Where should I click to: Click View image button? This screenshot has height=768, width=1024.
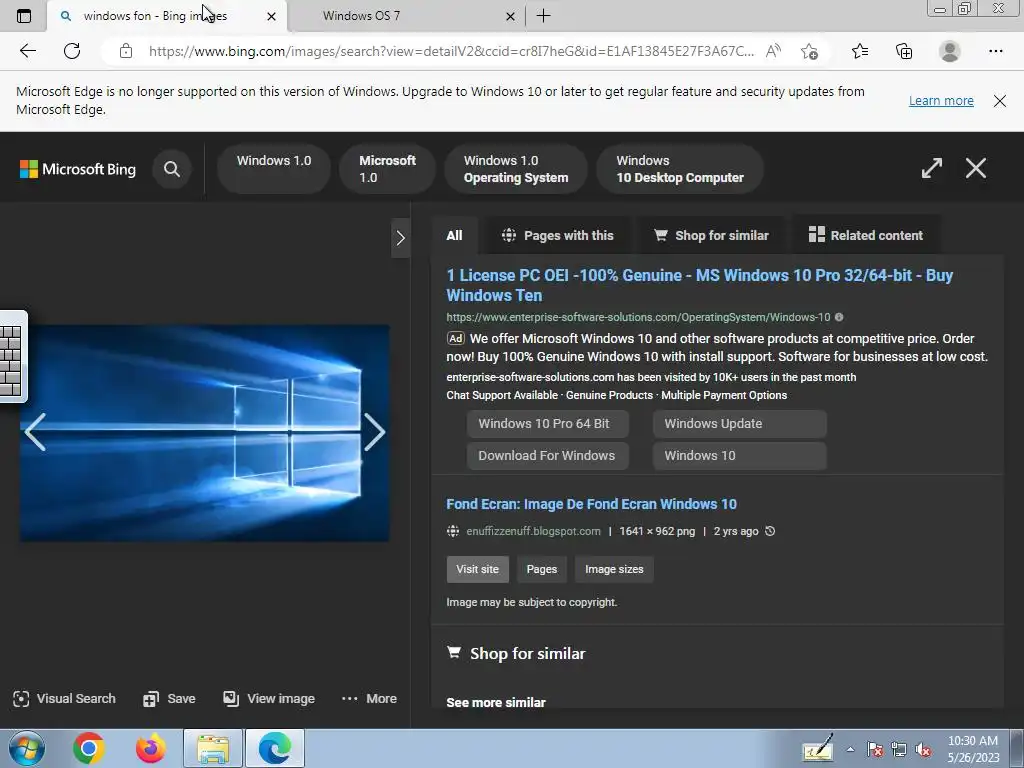(268, 699)
